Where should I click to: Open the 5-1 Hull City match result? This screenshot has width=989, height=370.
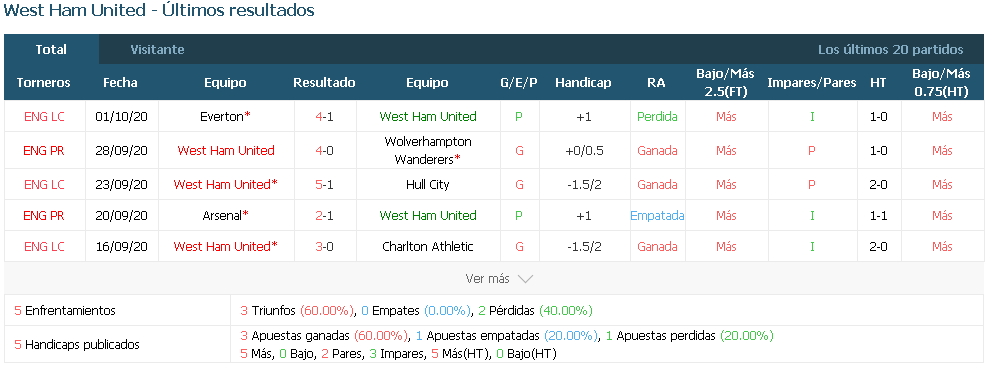324,185
